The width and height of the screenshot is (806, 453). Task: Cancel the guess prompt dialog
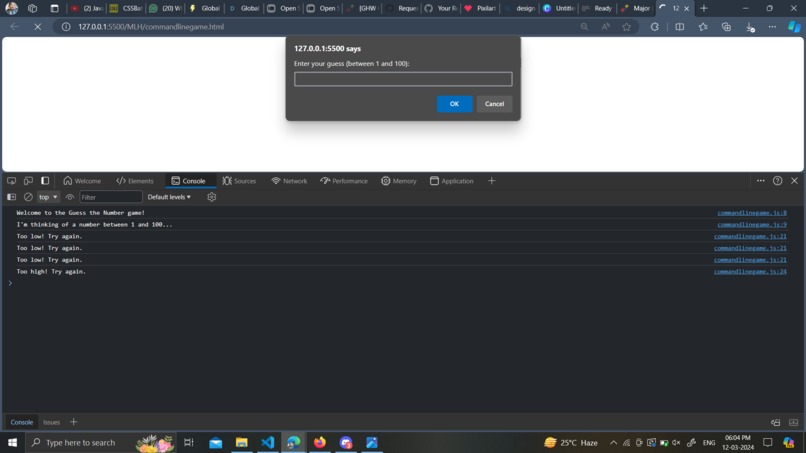point(494,104)
